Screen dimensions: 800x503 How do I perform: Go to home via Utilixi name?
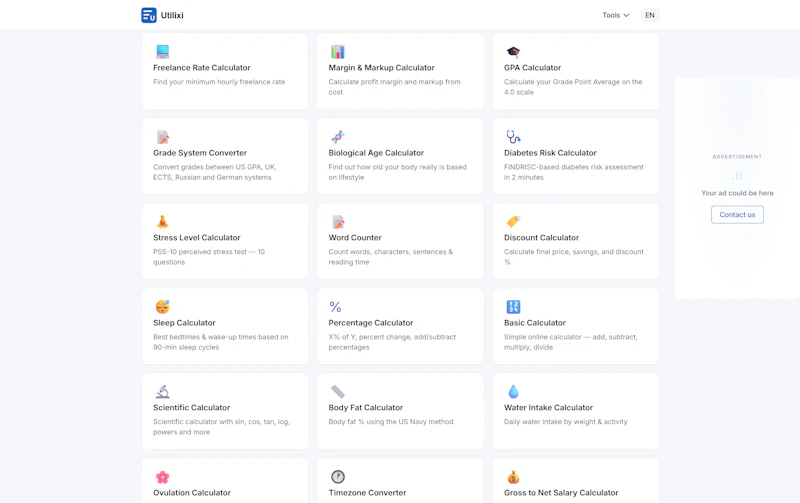point(172,15)
